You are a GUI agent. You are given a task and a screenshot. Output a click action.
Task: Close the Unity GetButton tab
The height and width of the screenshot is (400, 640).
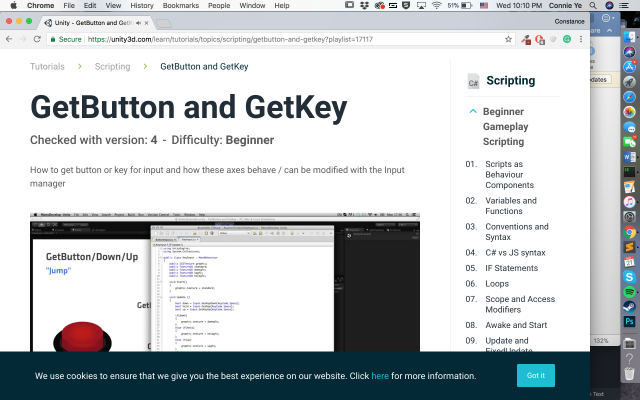tap(147, 23)
